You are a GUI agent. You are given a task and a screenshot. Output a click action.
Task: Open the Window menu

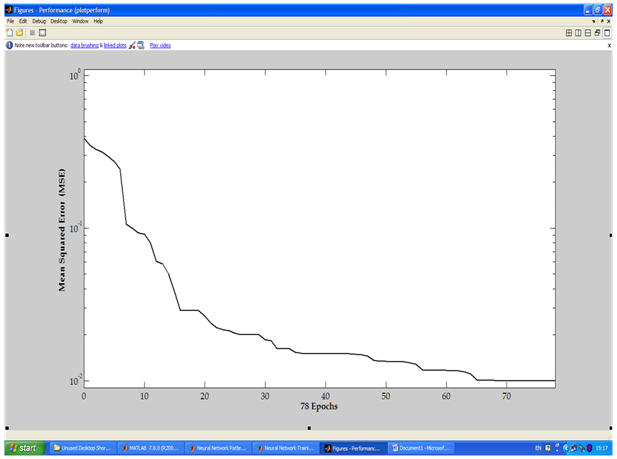point(80,20)
